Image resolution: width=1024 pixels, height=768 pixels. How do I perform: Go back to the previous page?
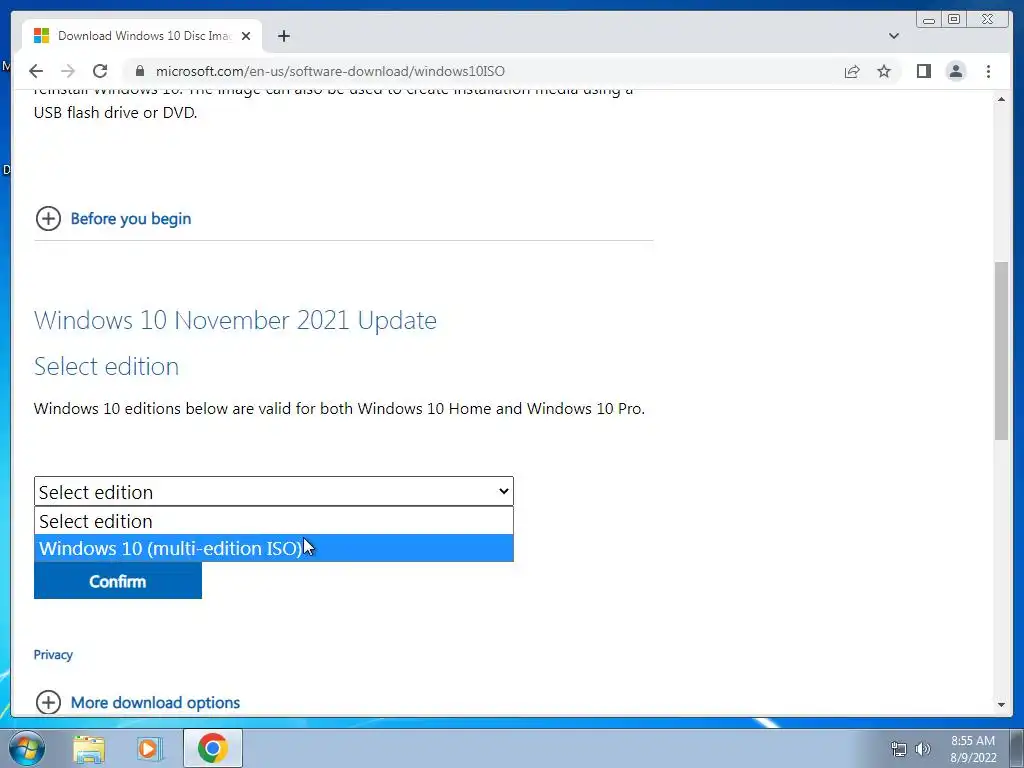pyautogui.click(x=36, y=71)
